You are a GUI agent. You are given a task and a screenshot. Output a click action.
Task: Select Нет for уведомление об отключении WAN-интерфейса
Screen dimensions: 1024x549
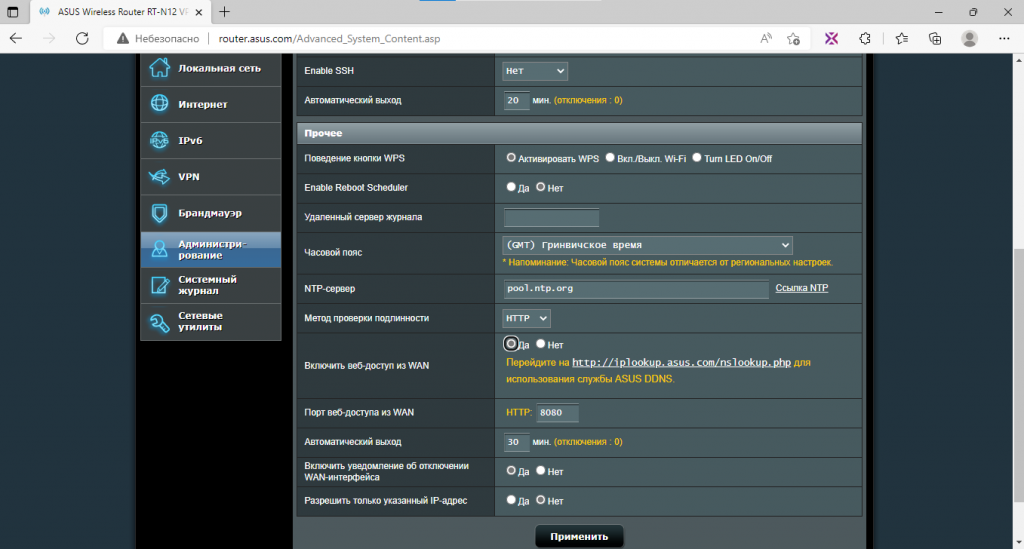coord(541,471)
